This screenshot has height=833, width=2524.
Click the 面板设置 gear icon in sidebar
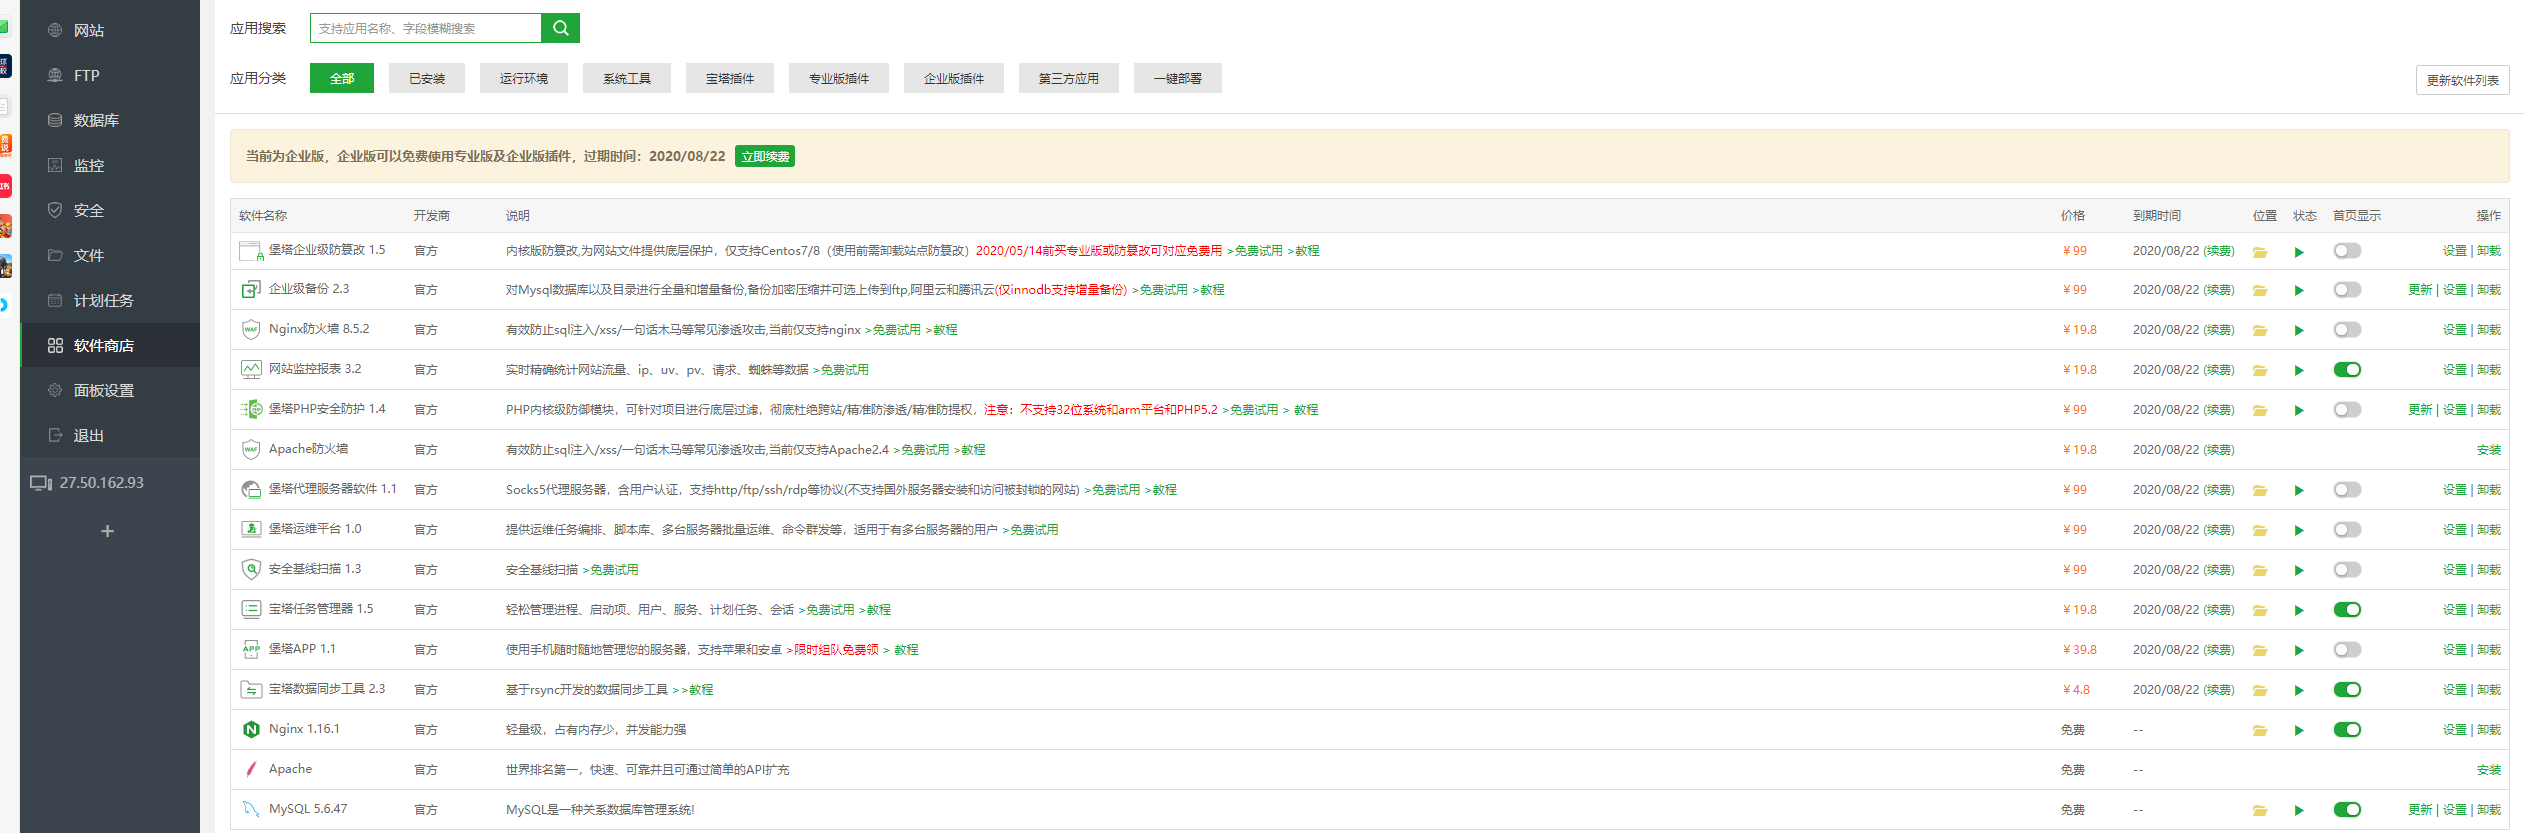(55, 390)
